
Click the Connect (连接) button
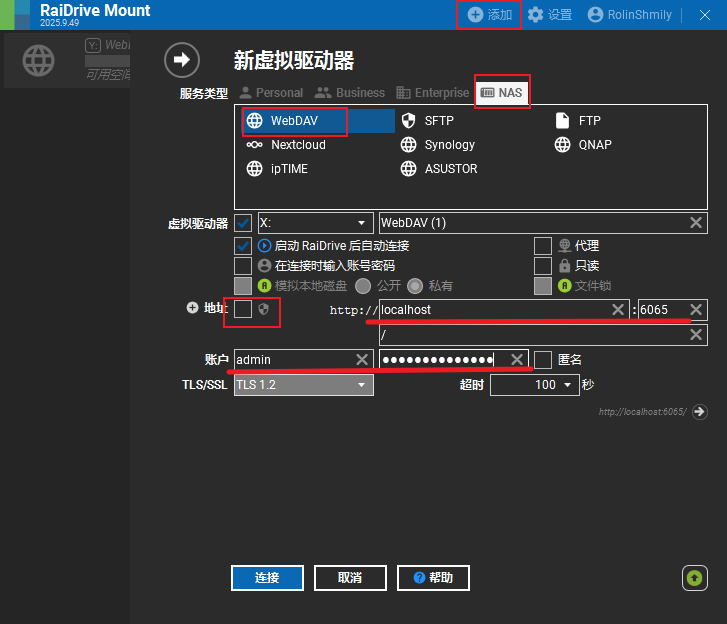point(267,578)
